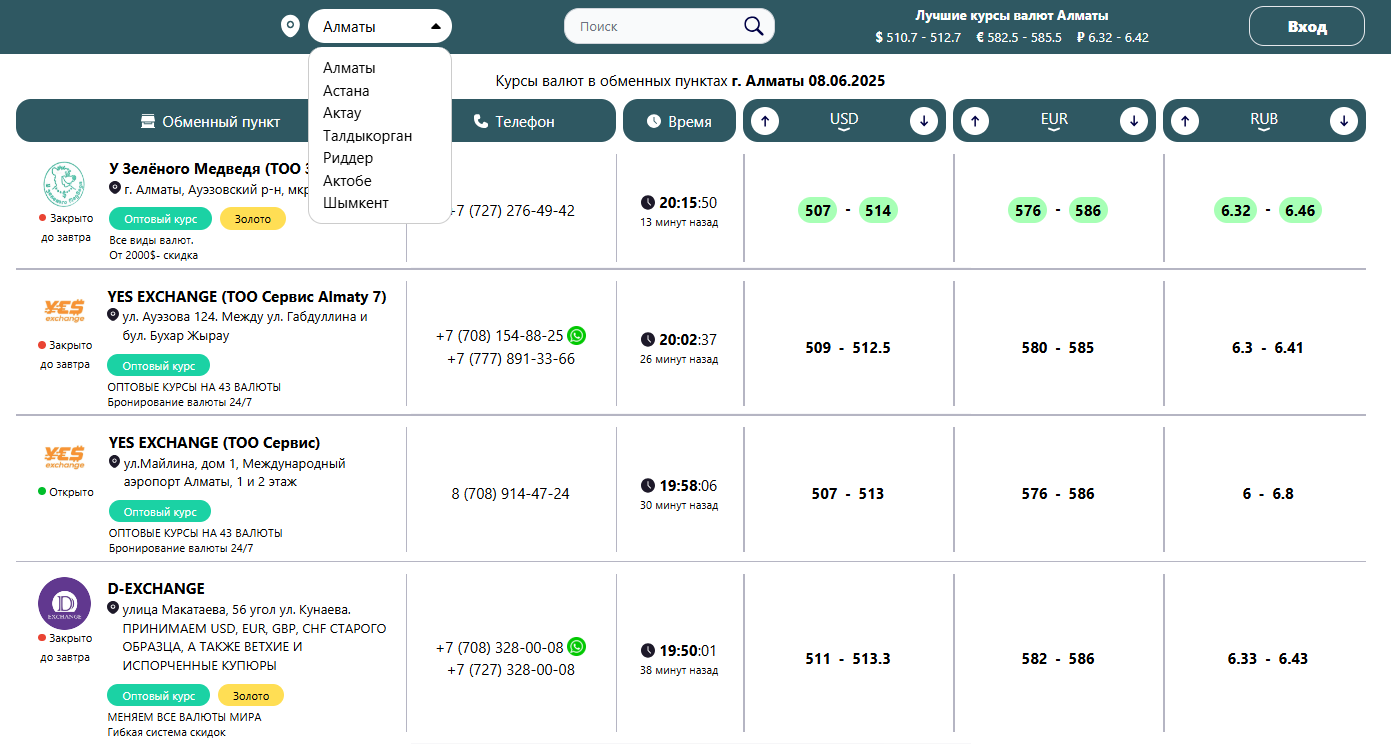This screenshot has width=1391, height=744.
Task: Sort by USD descending arrow
Action: (x=924, y=121)
